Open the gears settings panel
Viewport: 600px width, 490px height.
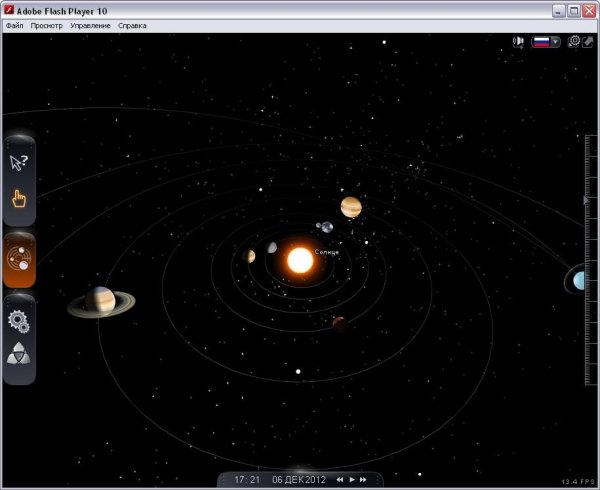[19, 321]
